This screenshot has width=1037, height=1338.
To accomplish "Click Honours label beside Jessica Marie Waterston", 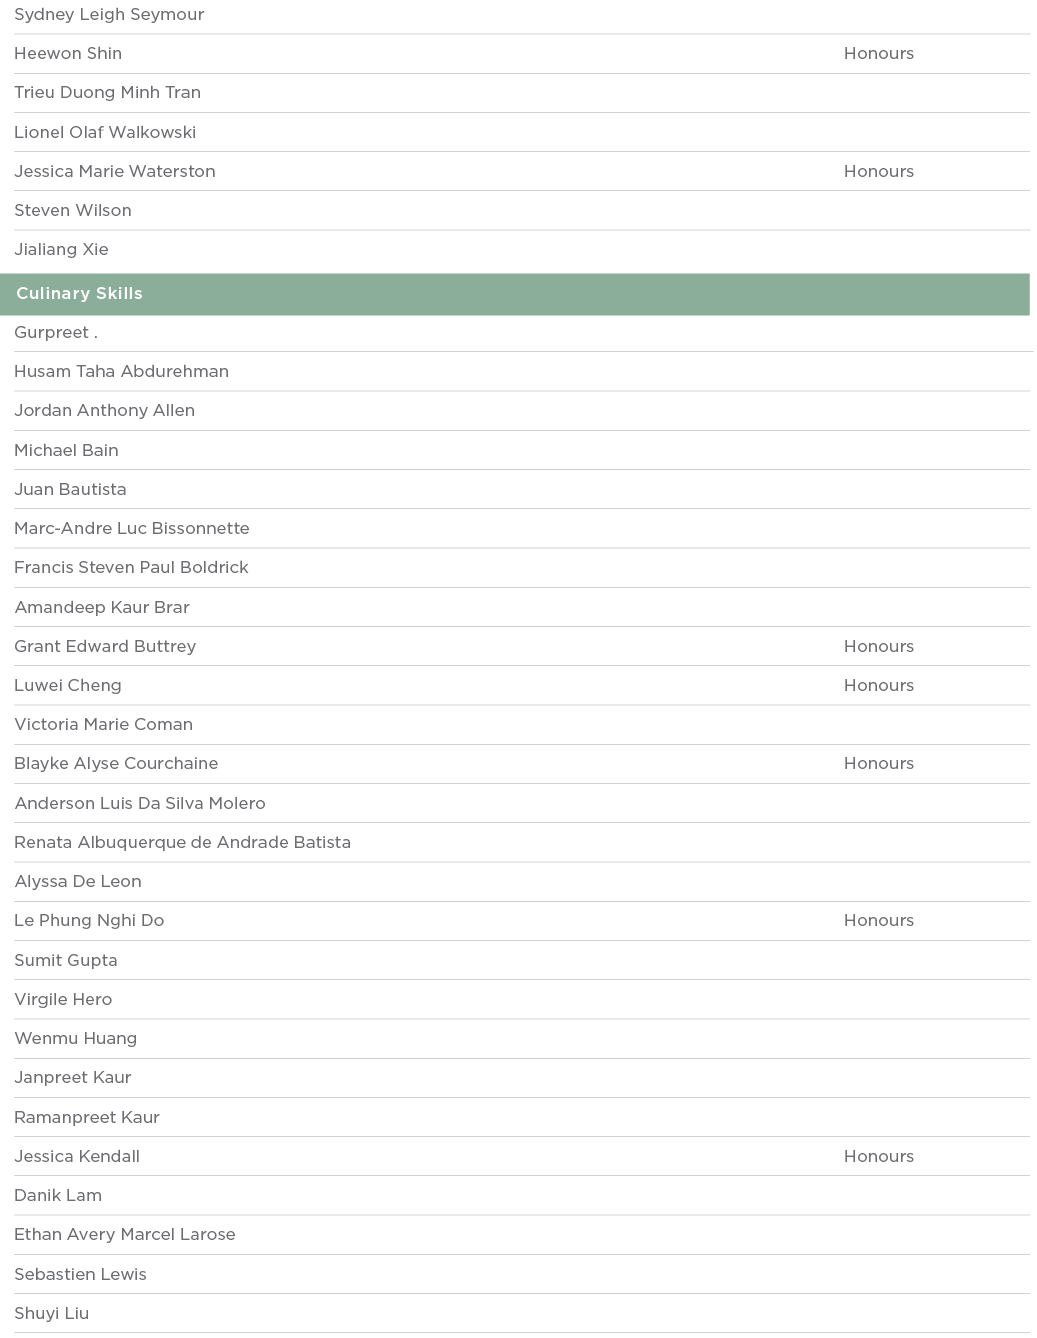I will tap(878, 172).
